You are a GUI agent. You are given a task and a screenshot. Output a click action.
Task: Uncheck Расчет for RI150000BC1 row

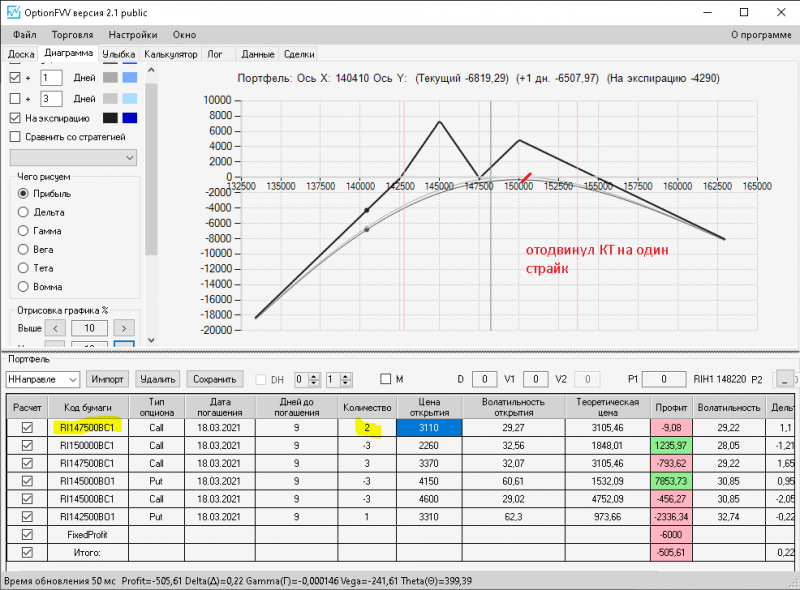[27, 446]
